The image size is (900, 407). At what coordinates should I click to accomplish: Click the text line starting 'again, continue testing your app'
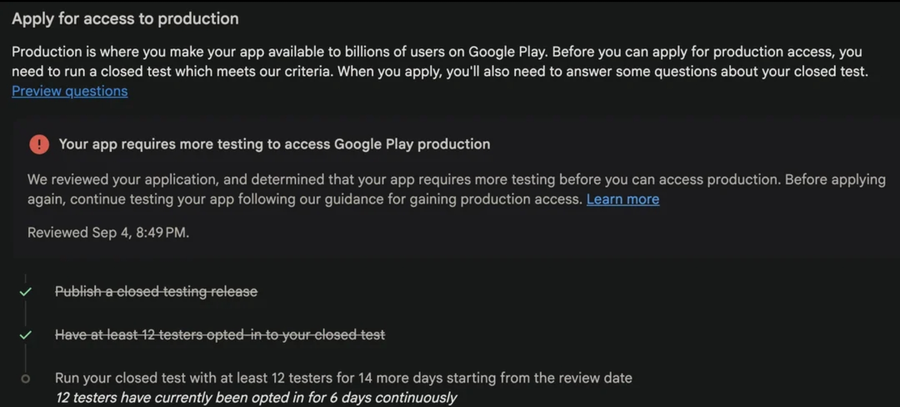tap(343, 199)
